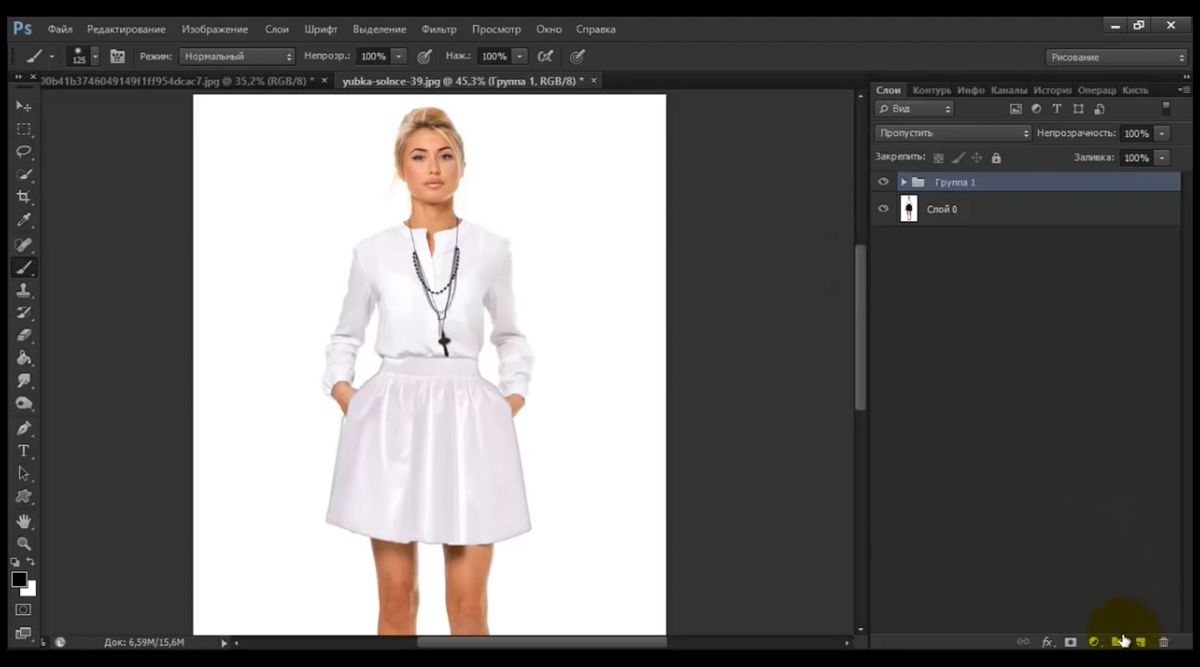Viewport: 1200px width, 667px height.
Task: Switch to the История panel tab
Action: click(1052, 90)
